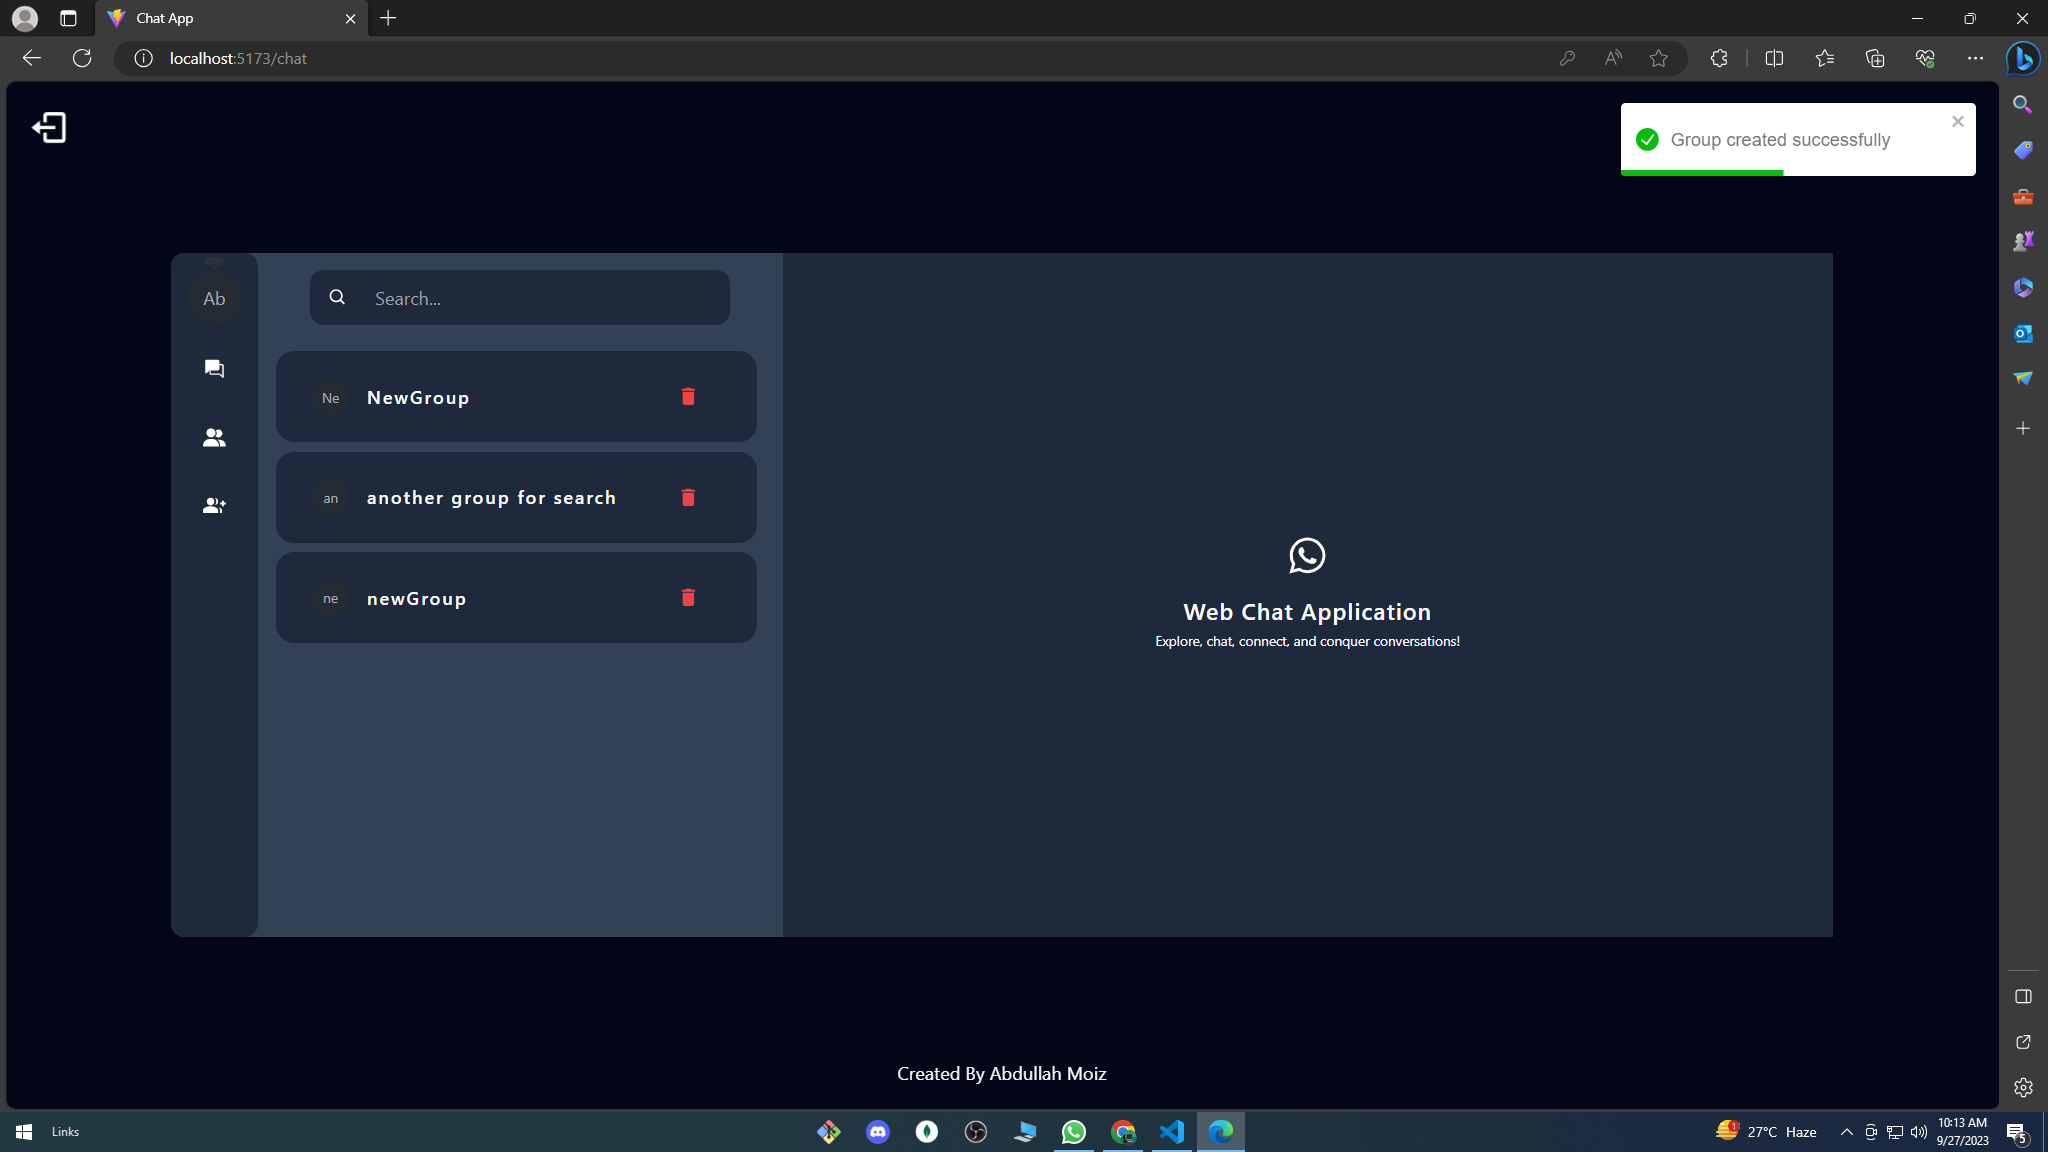Delete 'NewGroup' using its red trash icon

tap(687, 396)
